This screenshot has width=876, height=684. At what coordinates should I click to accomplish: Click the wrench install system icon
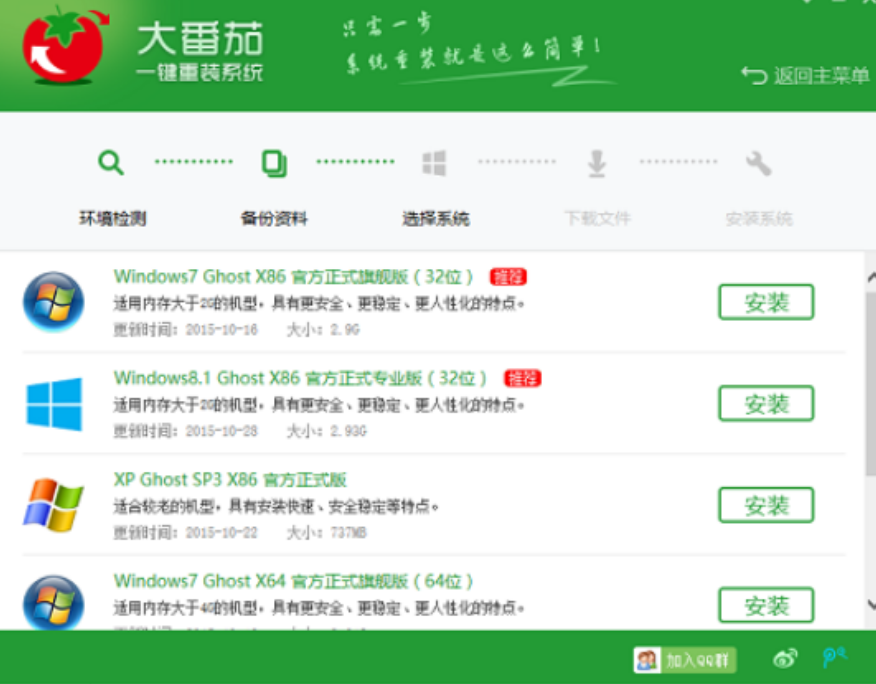pyautogui.click(x=759, y=163)
